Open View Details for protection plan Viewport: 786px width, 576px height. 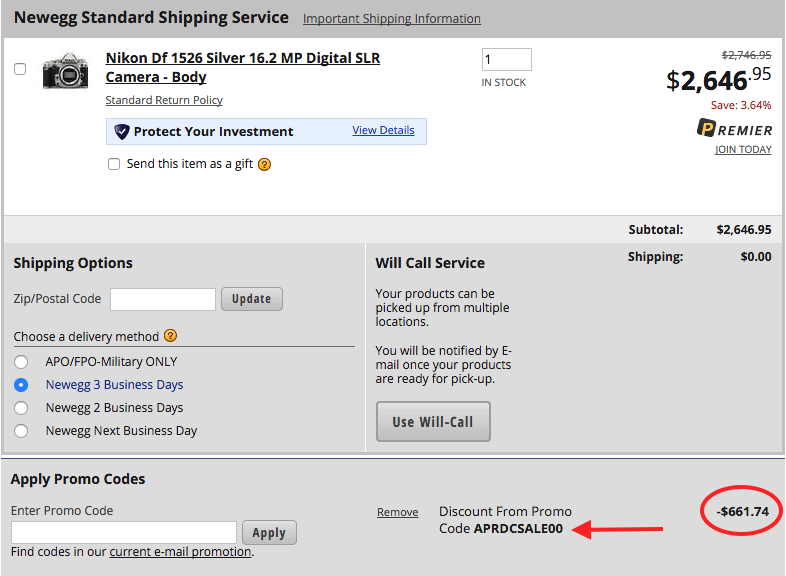coord(383,130)
